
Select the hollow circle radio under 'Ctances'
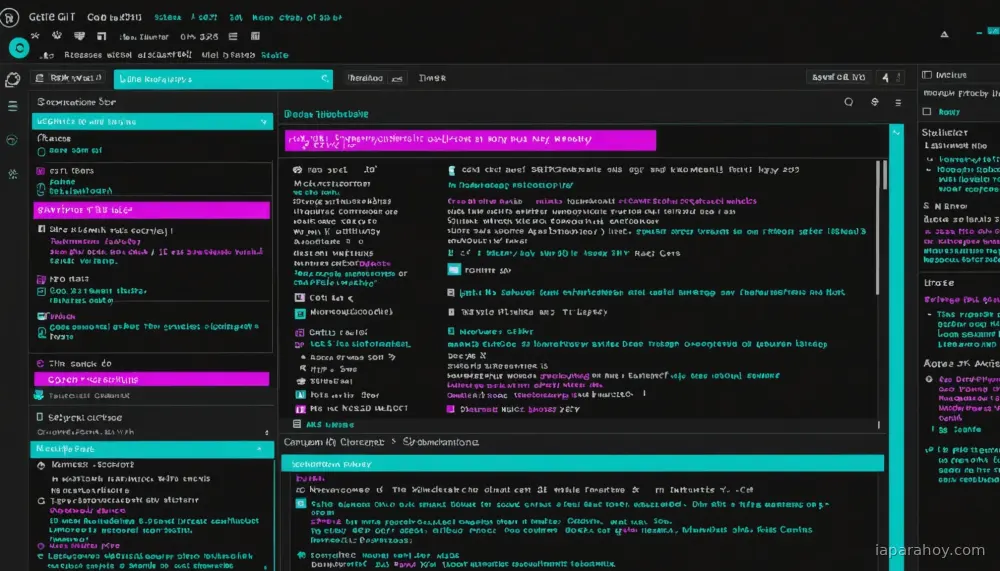pos(41,152)
